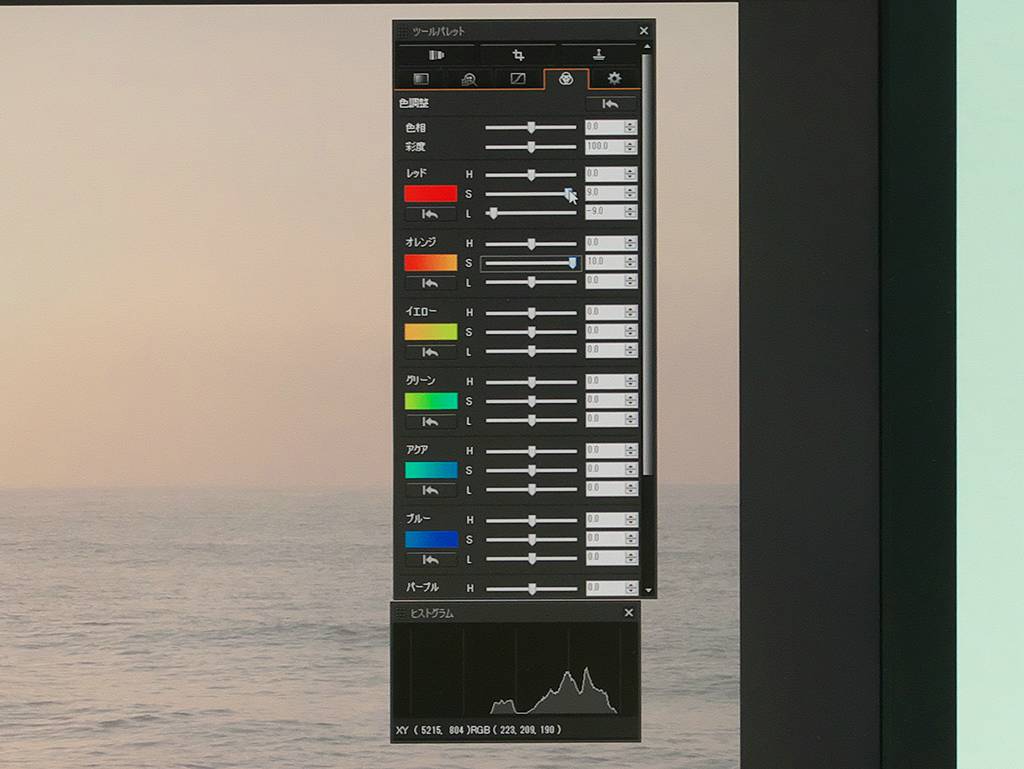Click the アクア L slider handle
Screen dimensions: 1024x769
(x=532, y=490)
